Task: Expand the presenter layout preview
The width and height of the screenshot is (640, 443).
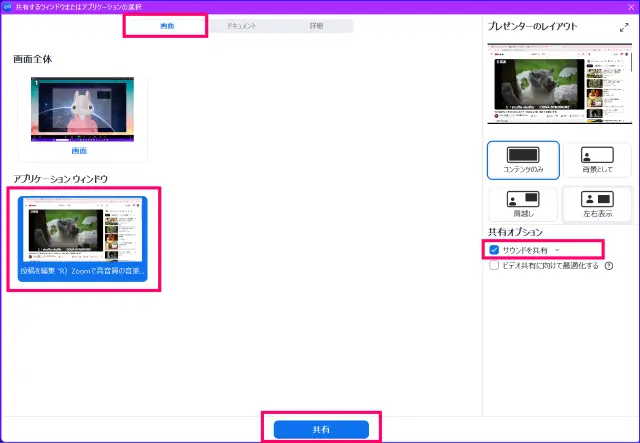Action: pos(624,28)
